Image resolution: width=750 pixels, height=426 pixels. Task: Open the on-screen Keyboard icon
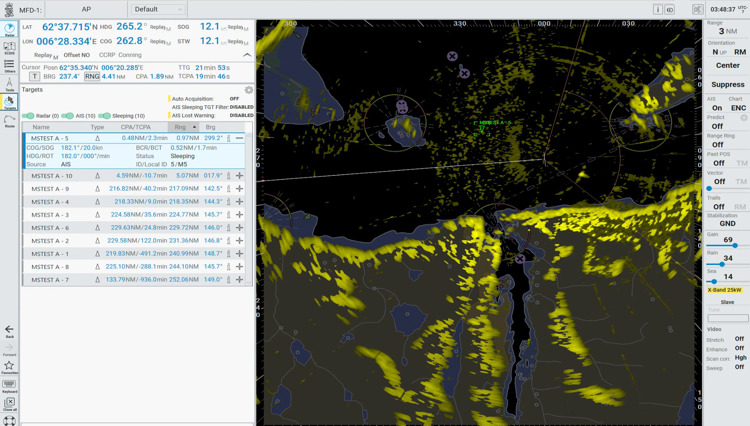click(9, 385)
